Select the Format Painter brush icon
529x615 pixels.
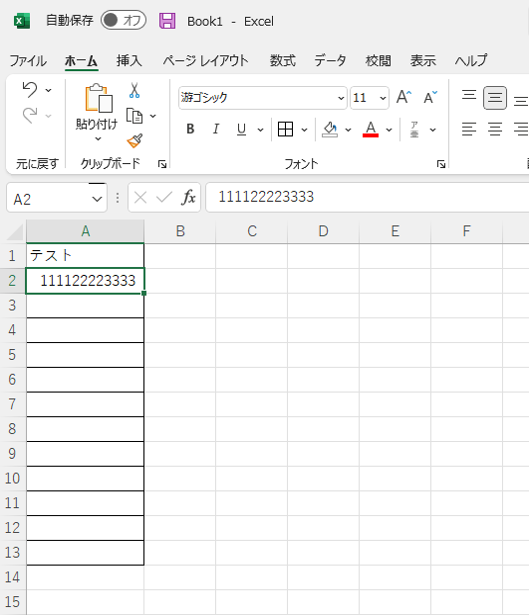click(x=135, y=141)
